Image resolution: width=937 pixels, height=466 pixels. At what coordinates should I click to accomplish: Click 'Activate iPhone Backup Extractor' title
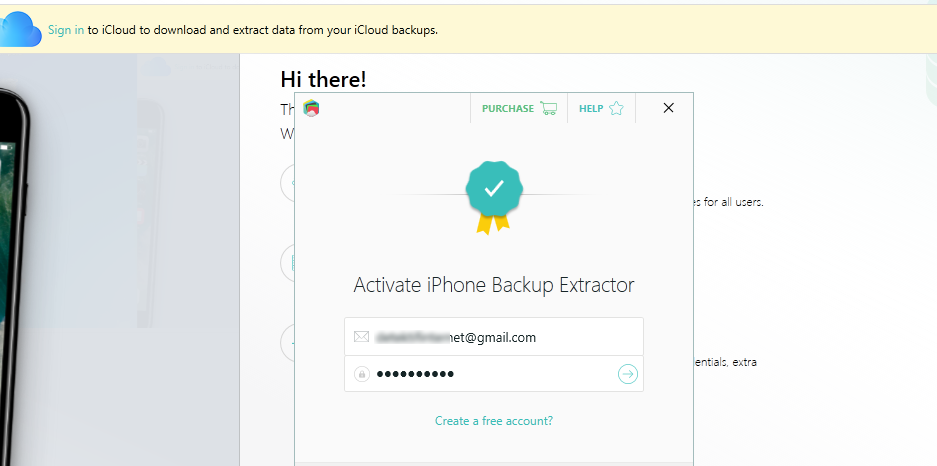[494, 285]
